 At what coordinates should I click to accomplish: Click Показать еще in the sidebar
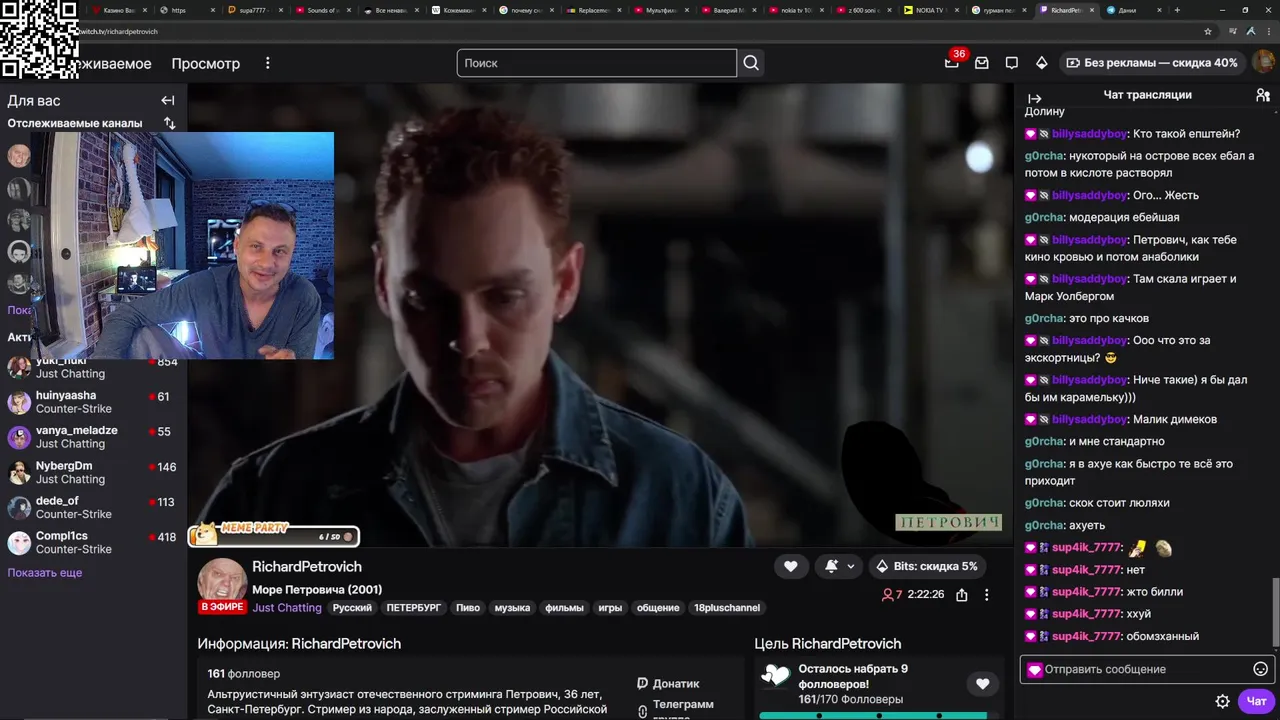pyautogui.click(x=45, y=573)
